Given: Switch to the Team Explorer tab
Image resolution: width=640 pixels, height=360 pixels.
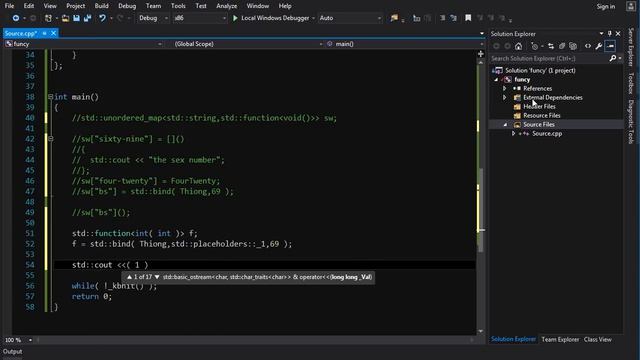Looking at the screenshot, I should [x=560, y=340].
